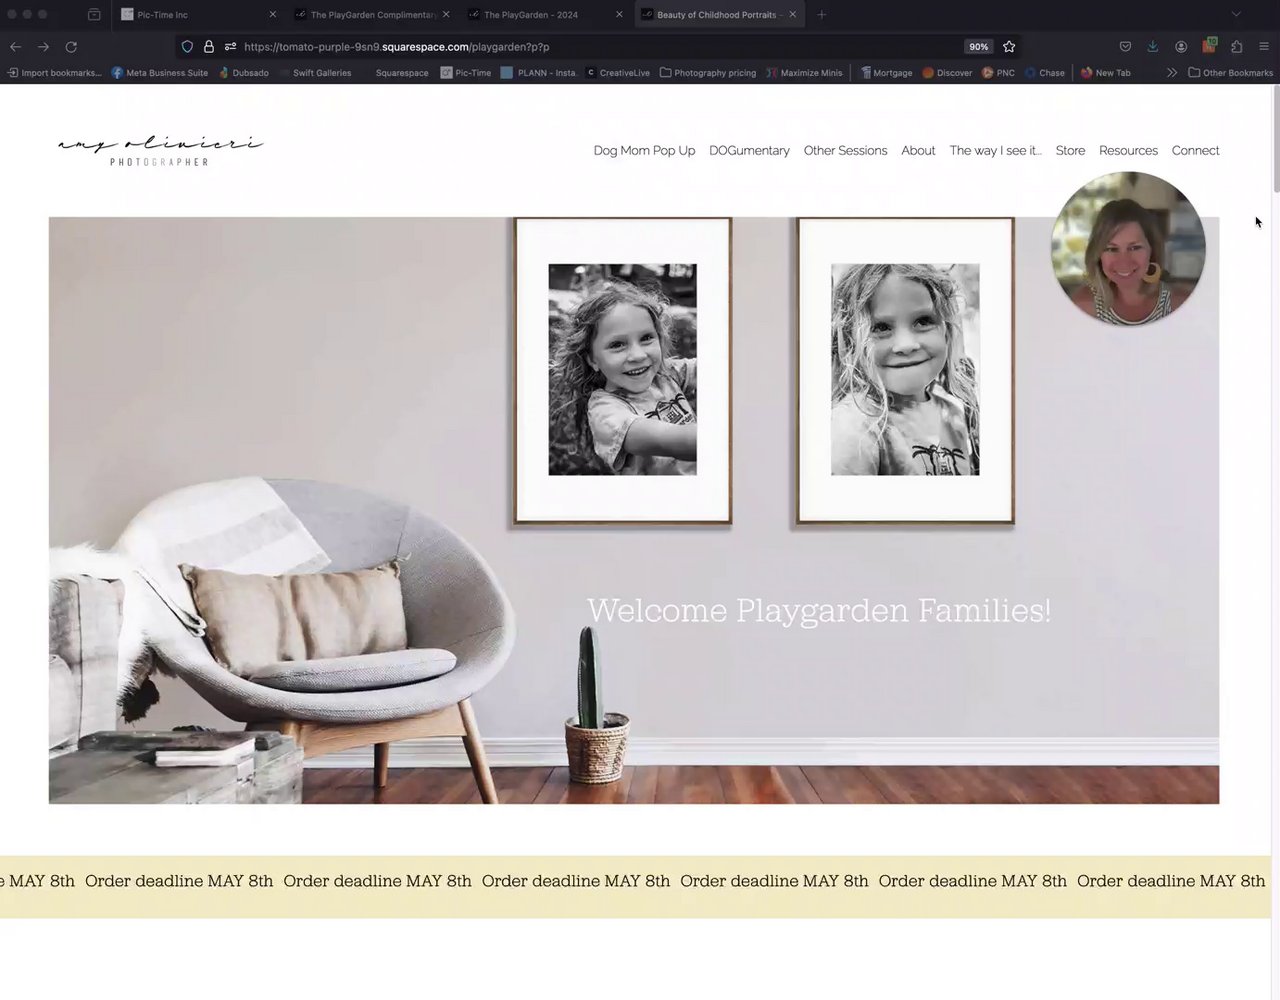Open the Meta Business Suite bookmark
The image size is (1280, 1000).
point(160,73)
